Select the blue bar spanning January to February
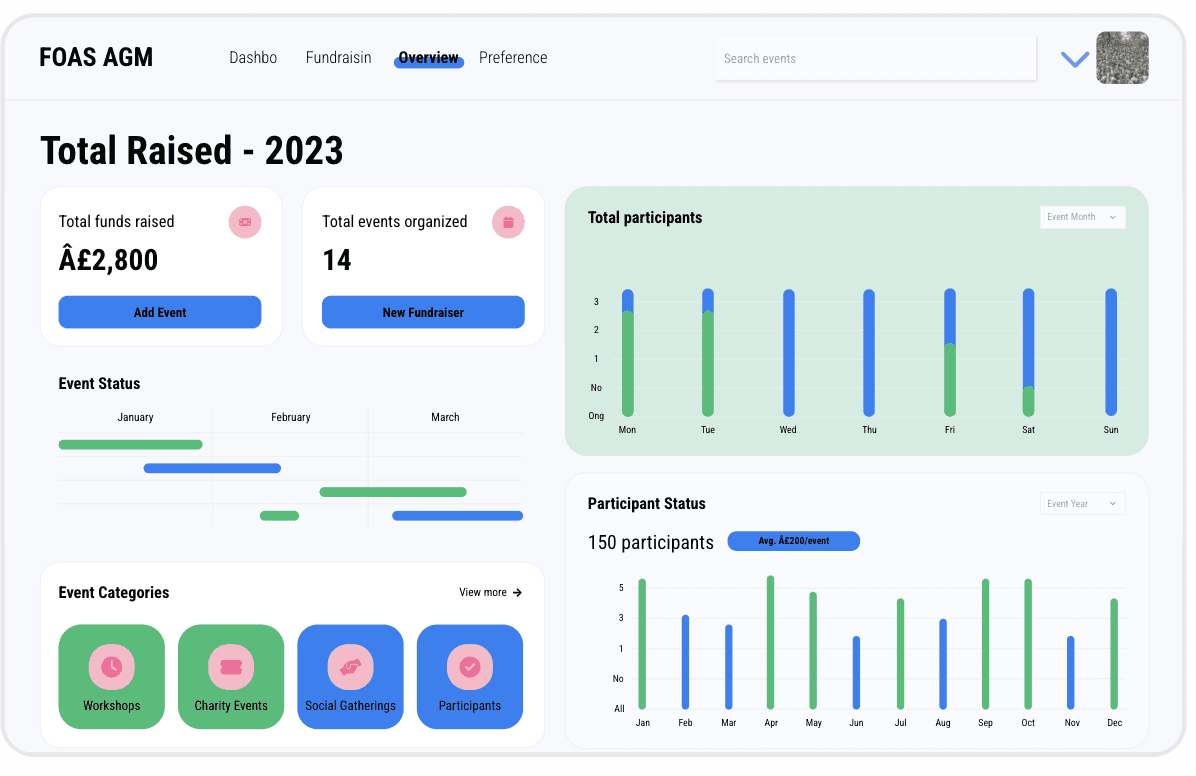 tap(212, 468)
